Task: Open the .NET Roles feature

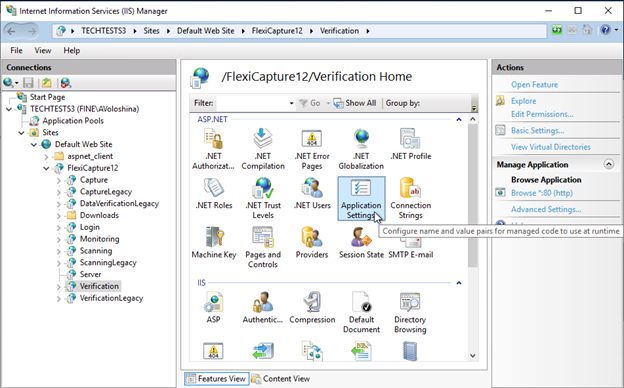Action: coord(214,194)
